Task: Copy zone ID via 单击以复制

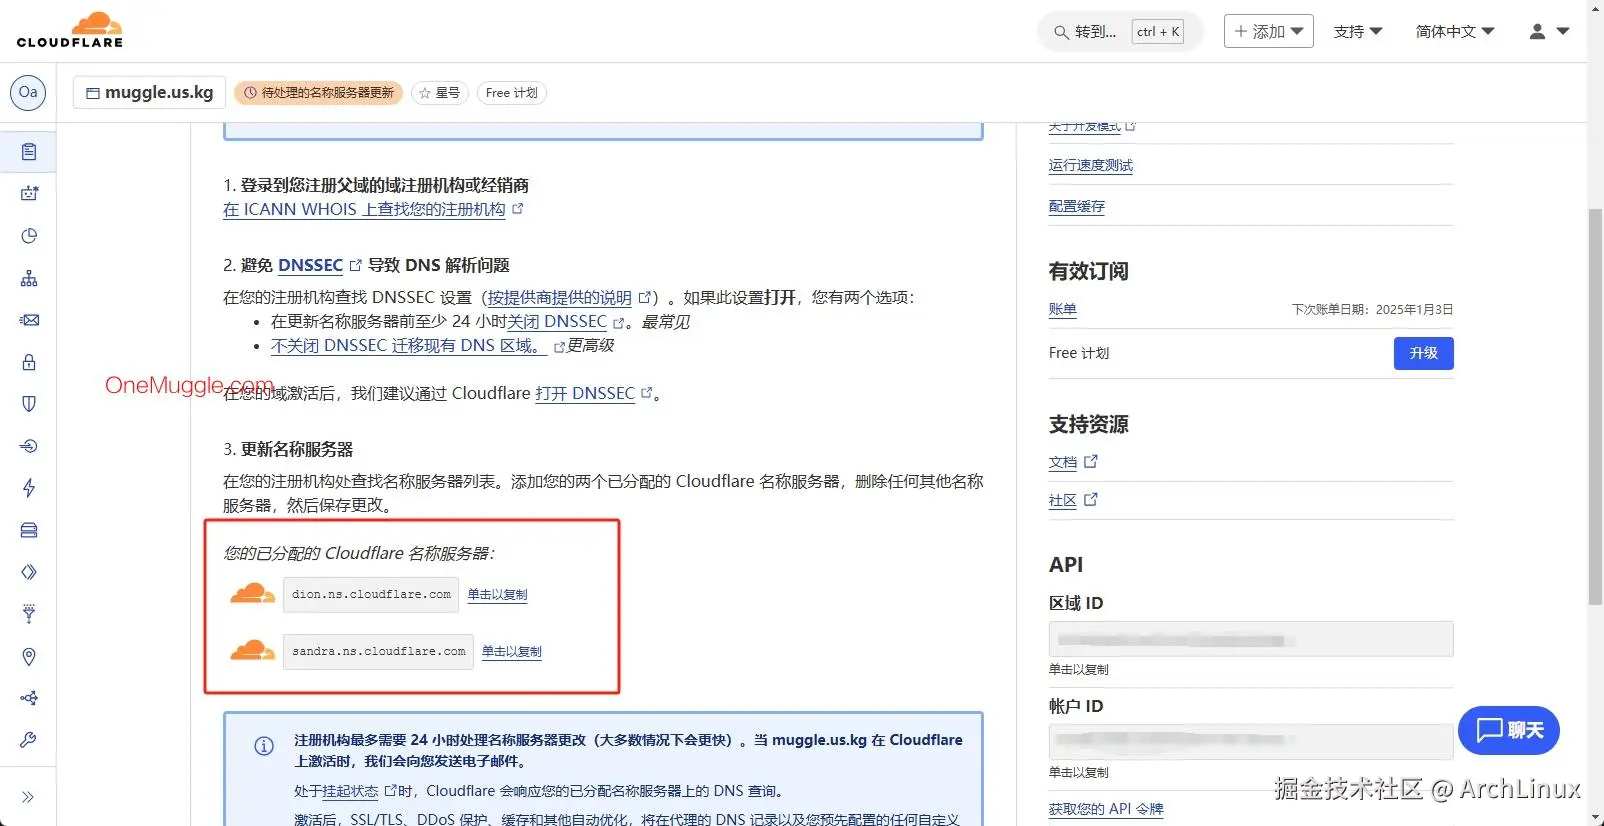Action: coord(1078,669)
